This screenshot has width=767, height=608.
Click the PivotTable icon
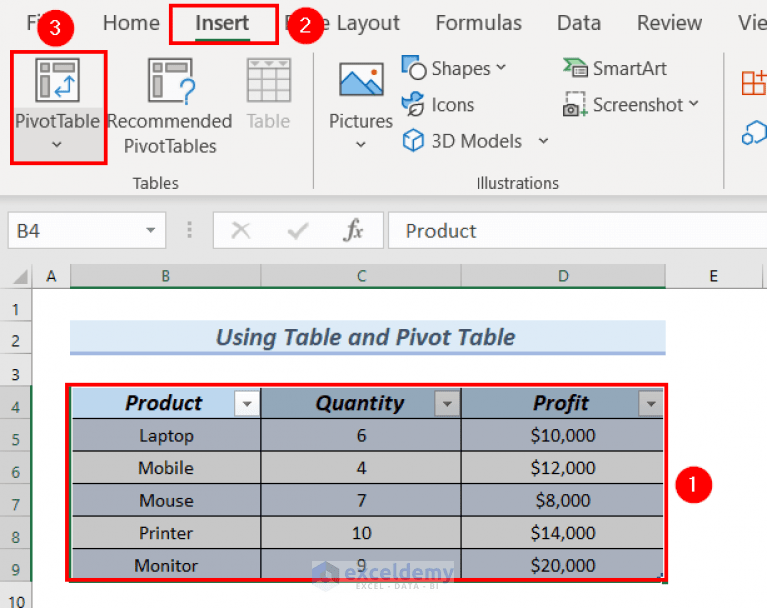point(57,80)
